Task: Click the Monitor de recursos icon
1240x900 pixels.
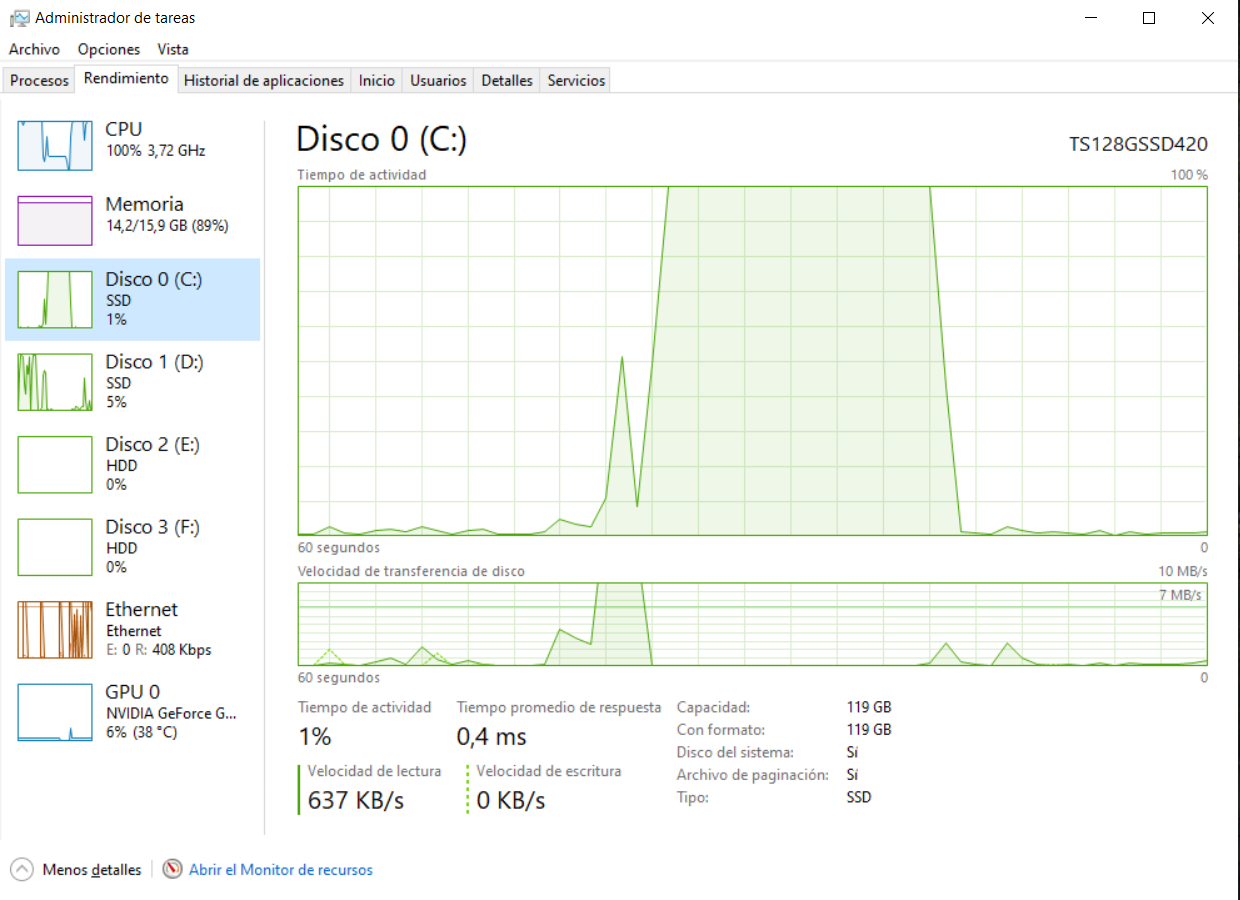Action: pyautogui.click(x=172, y=869)
